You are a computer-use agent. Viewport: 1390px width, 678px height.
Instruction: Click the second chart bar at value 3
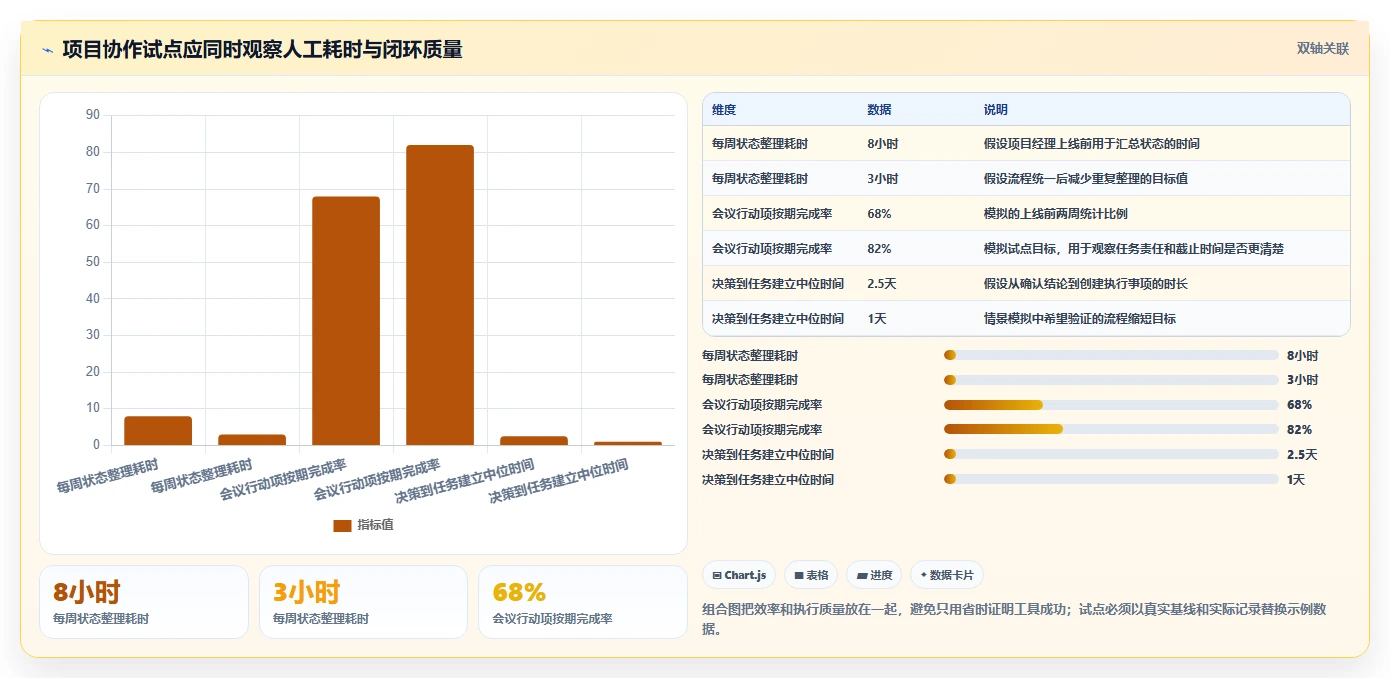pos(252,440)
